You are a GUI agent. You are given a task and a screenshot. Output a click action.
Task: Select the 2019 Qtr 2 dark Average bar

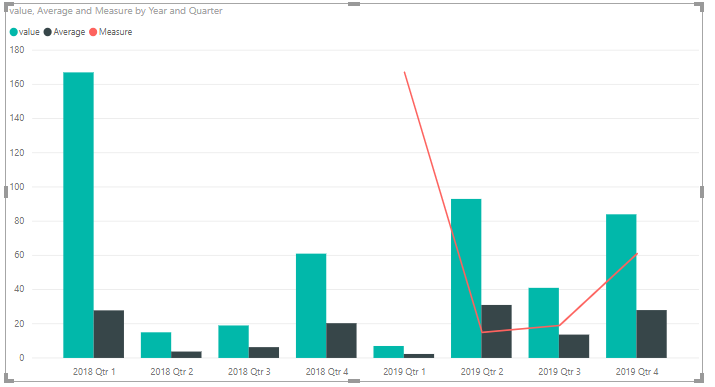497,331
